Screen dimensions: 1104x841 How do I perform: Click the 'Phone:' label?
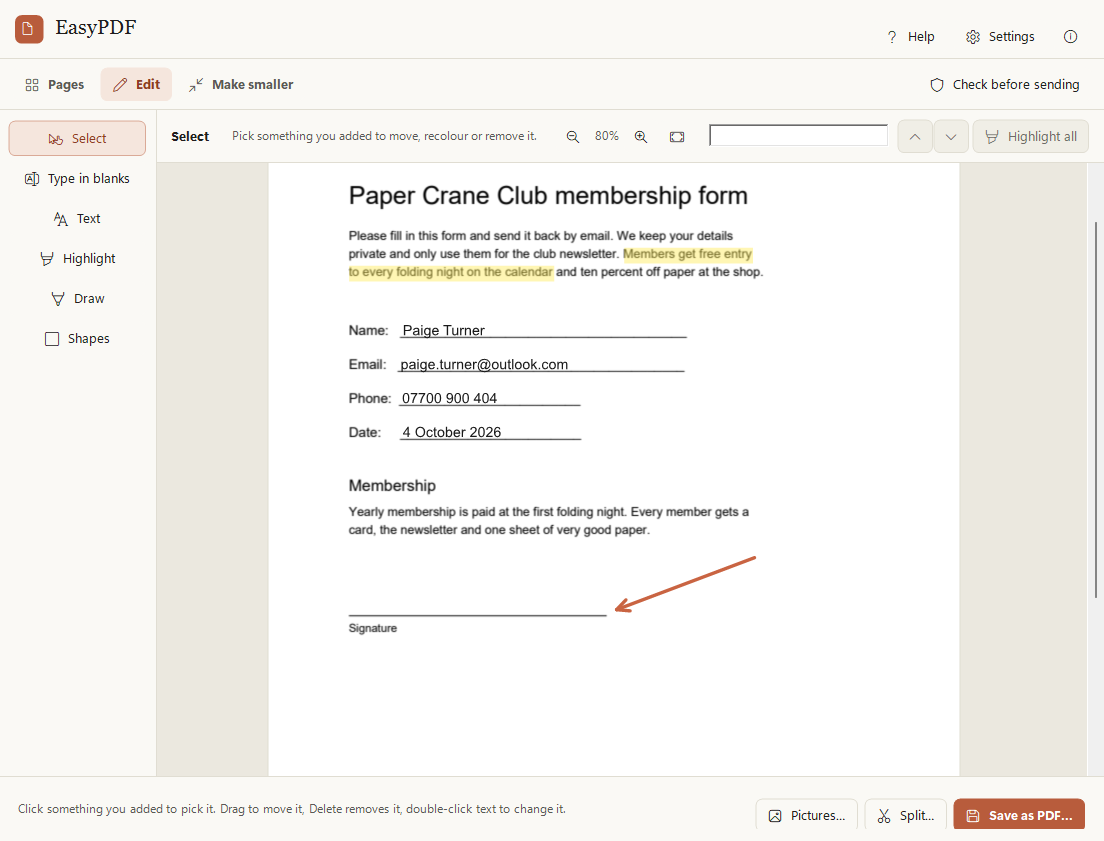370,398
